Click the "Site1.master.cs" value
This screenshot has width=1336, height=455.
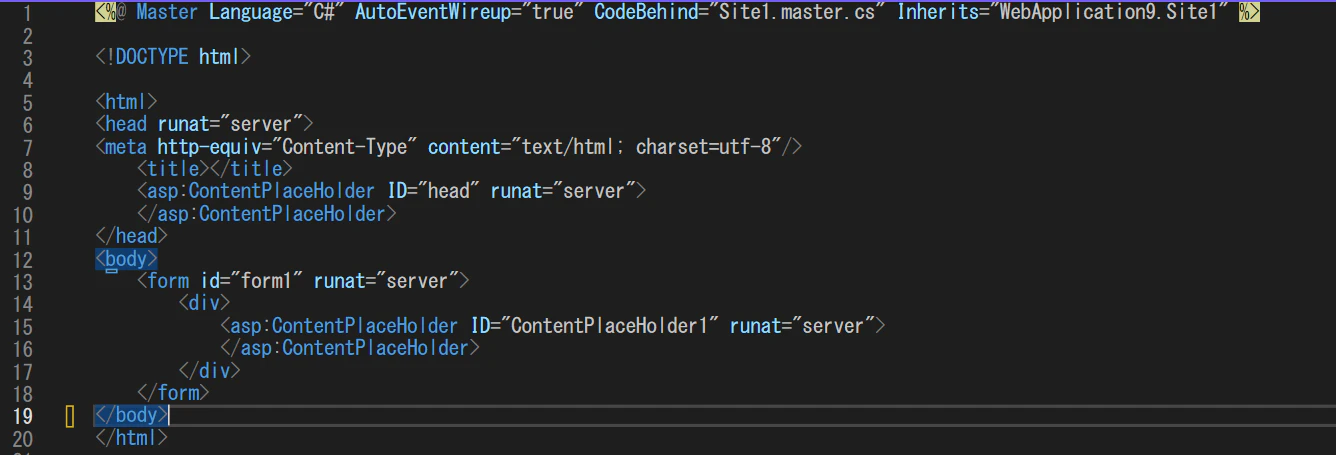pyautogui.click(x=796, y=12)
